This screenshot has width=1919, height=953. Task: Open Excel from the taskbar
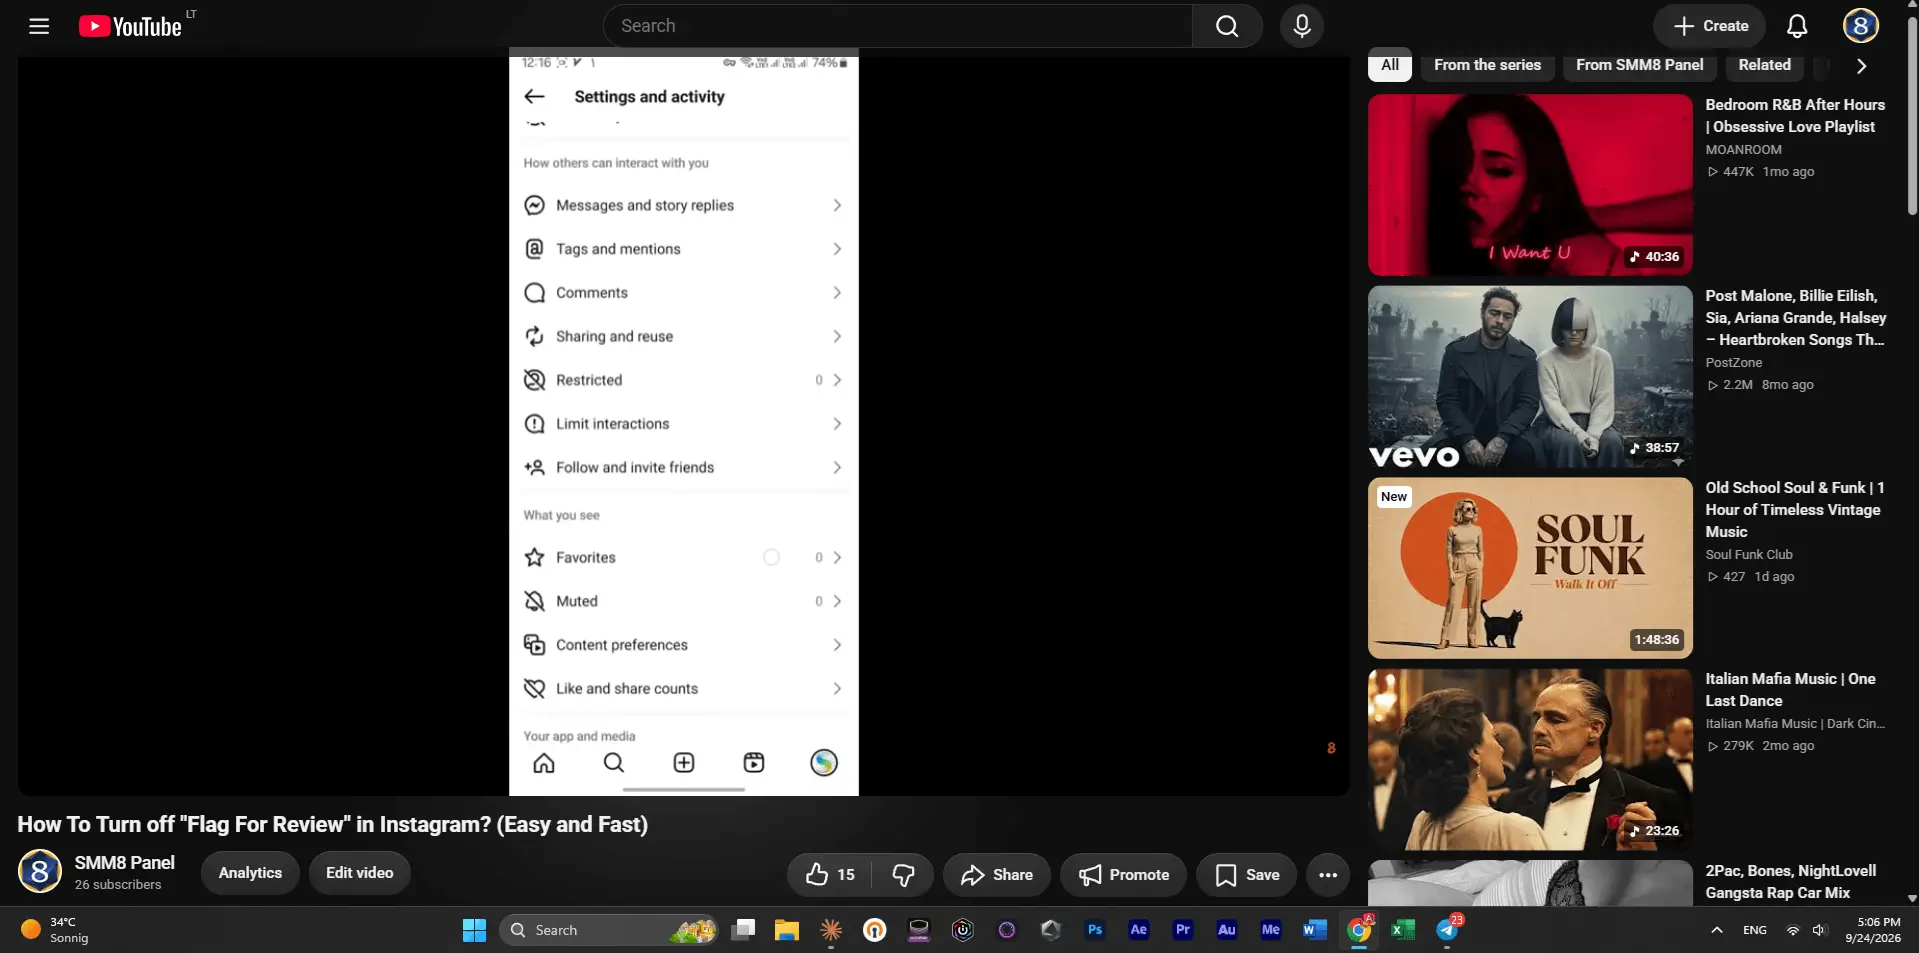pos(1403,930)
